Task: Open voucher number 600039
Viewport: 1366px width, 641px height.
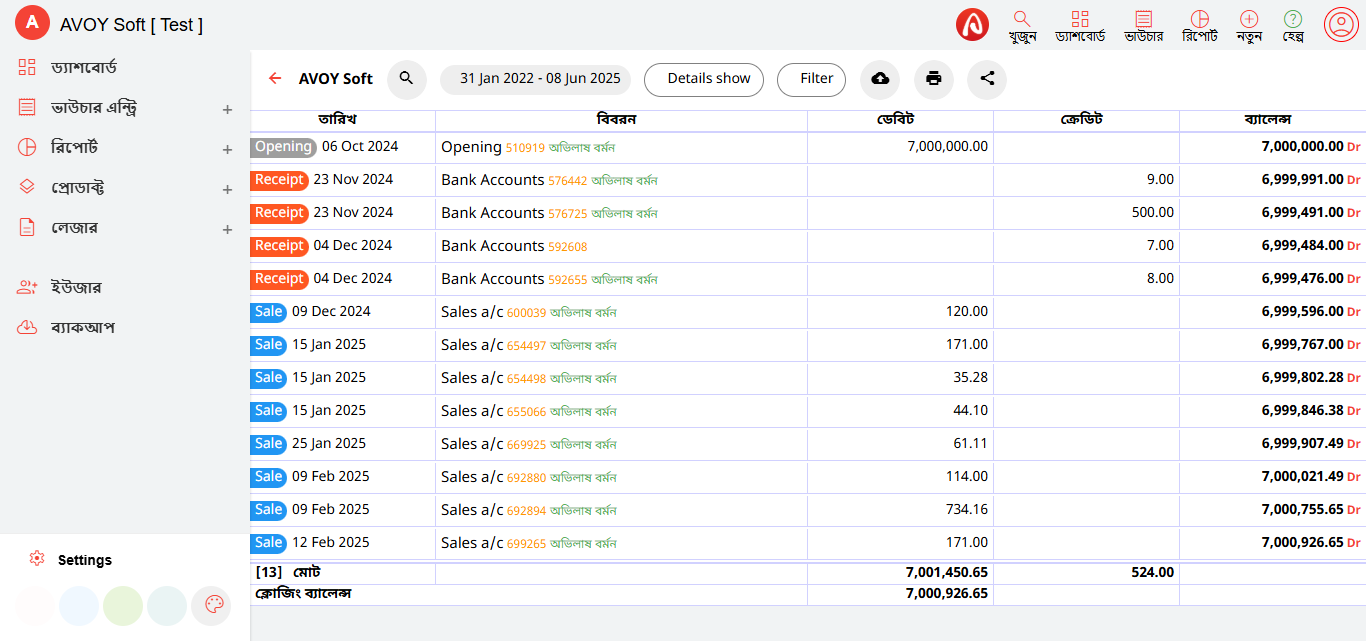Action: (x=527, y=313)
